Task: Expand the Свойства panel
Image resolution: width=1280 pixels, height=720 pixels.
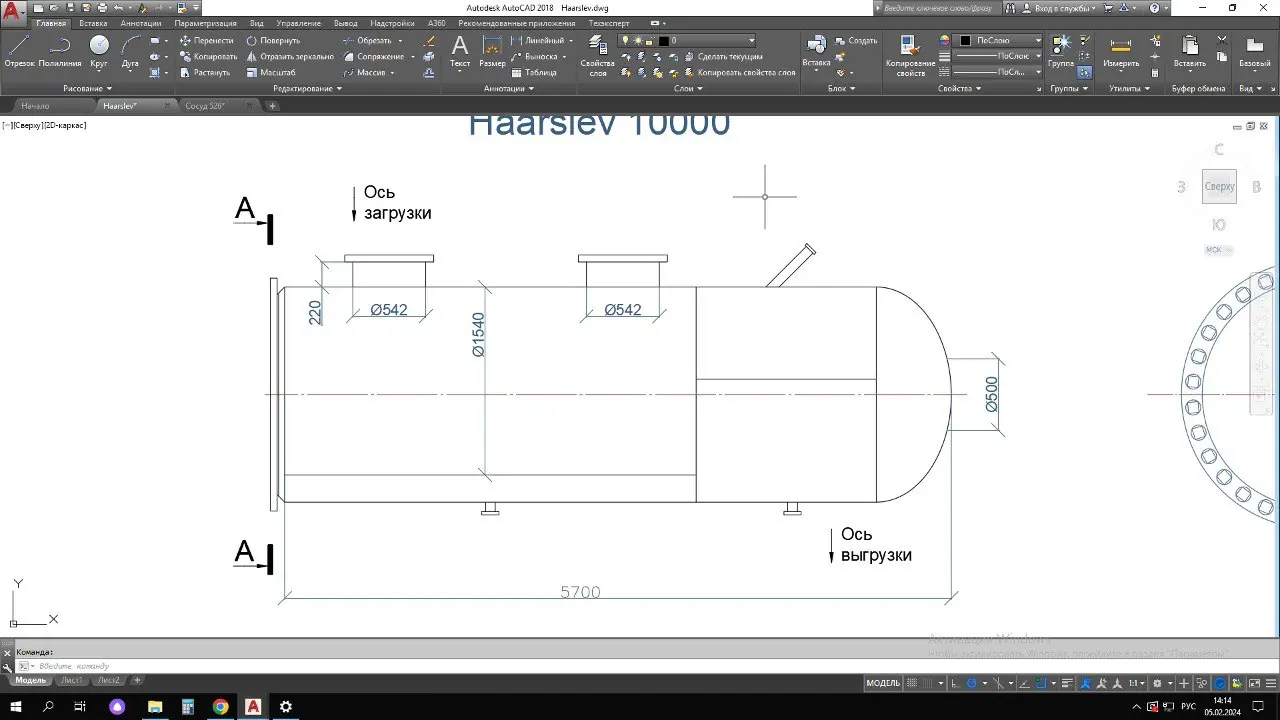Action: pyautogui.click(x=960, y=88)
